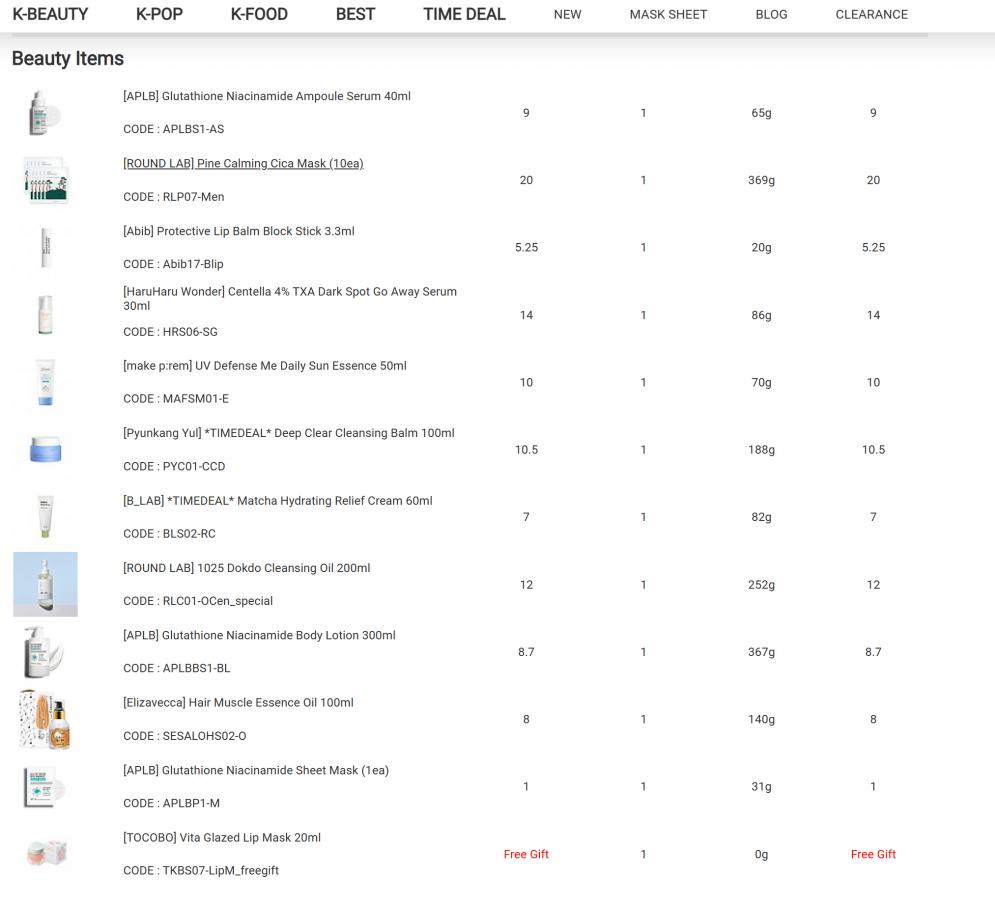995x902 pixels.
Task: Click the Abib Lip Balm Stick thumbnail
Action: click(x=45, y=247)
